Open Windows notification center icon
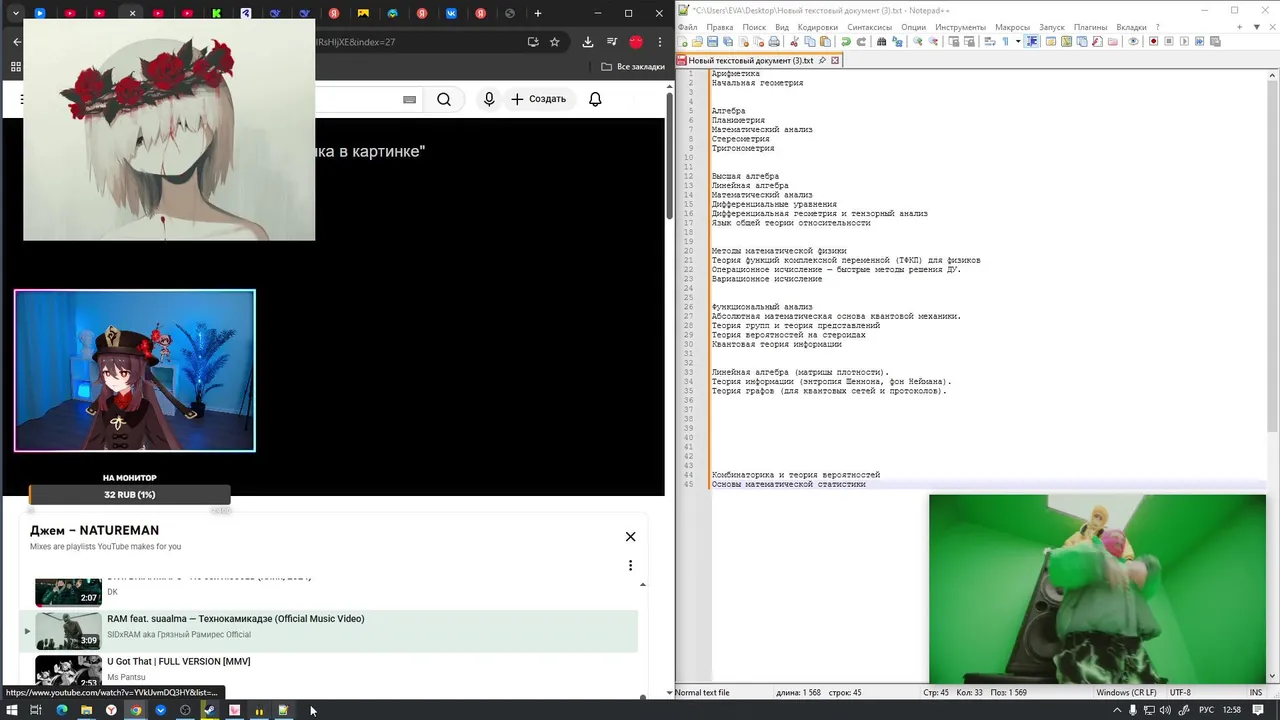This screenshot has width=1280, height=720. (1258, 710)
